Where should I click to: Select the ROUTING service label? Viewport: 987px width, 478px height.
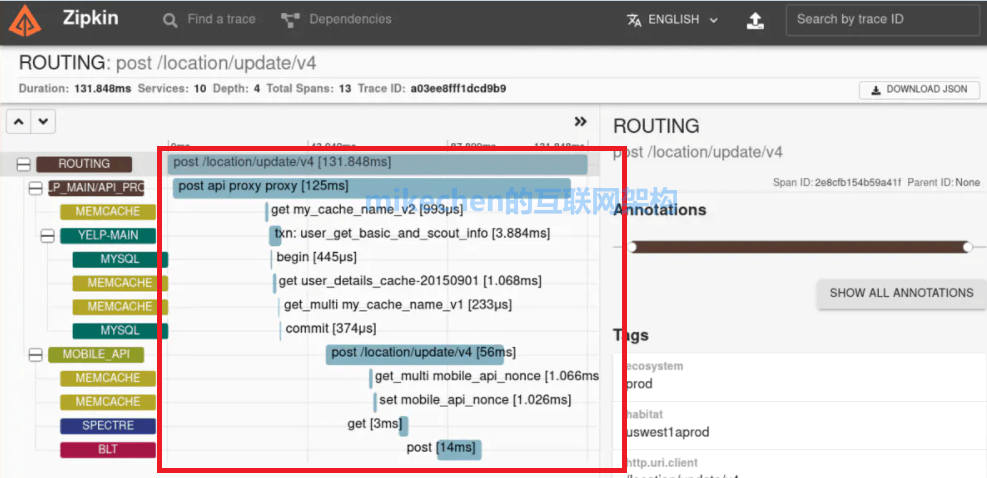(84, 164)
